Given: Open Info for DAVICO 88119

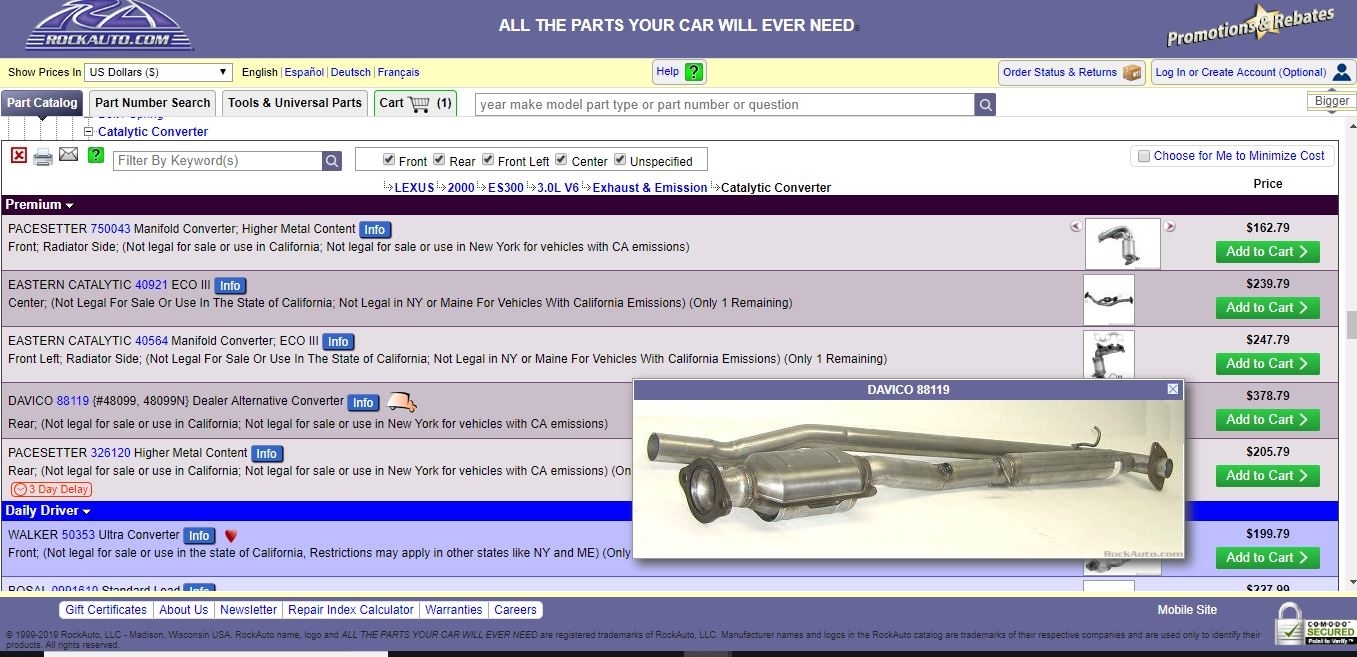Looking at the screenshot, I should coord(362,403).
